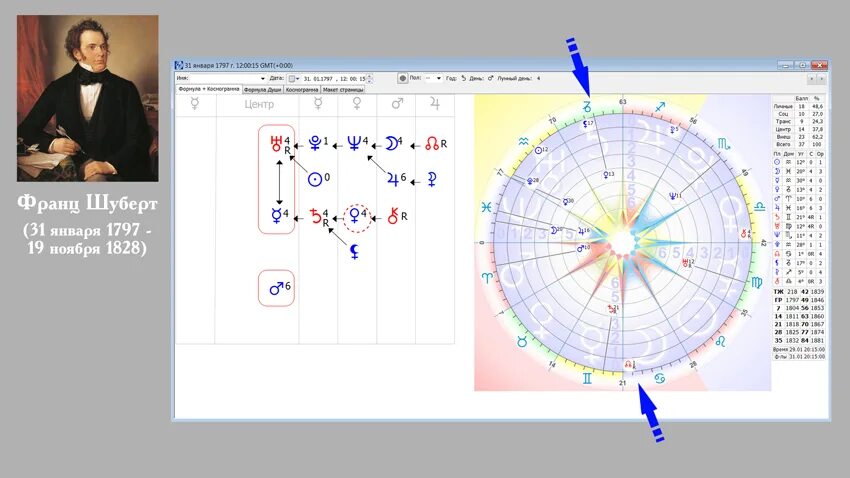Viewport: 850px width, 478px height.
Task: Click Scorpio sign on chart wheel
Action: point(723,144)
